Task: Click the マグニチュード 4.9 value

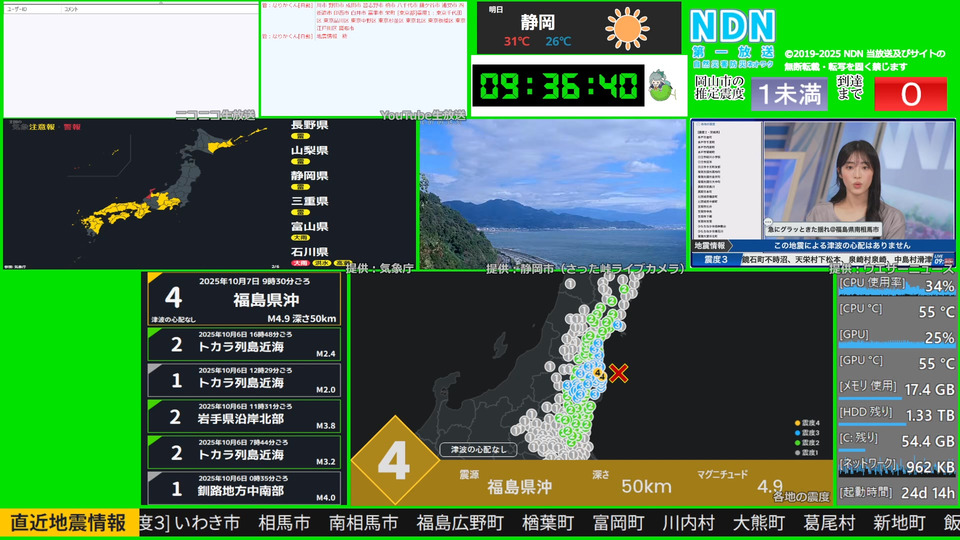Action: (x=770, y=487)
